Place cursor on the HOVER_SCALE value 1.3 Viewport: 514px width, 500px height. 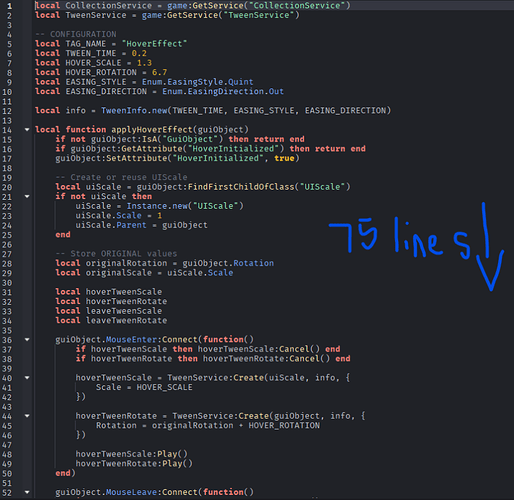[x=144, y=63]
